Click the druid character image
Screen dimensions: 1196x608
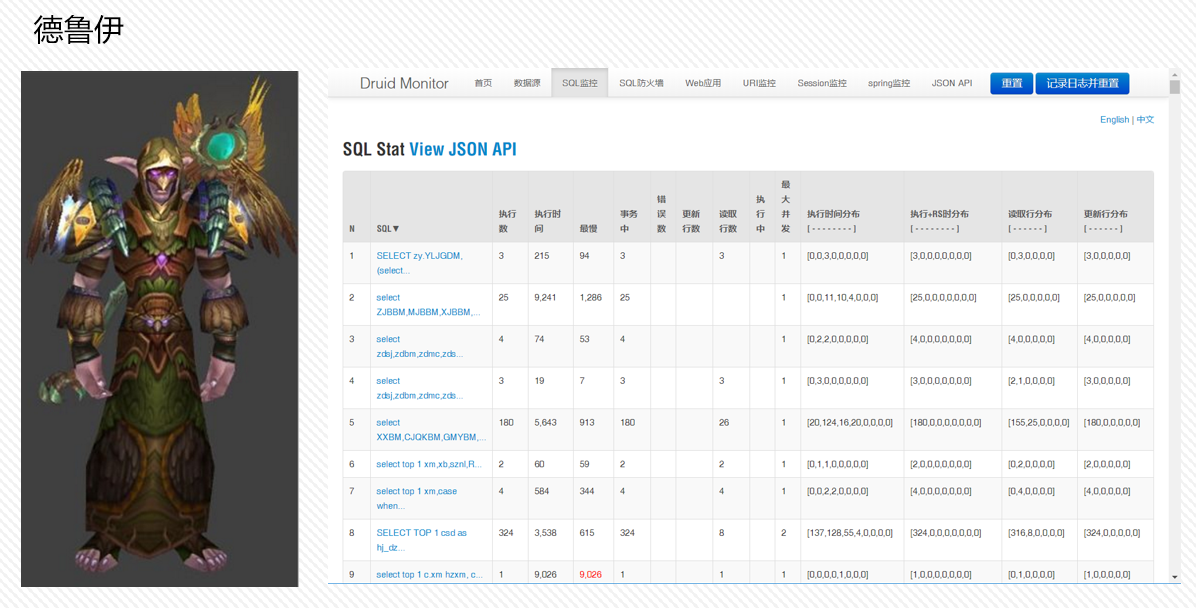click(159, 329)
